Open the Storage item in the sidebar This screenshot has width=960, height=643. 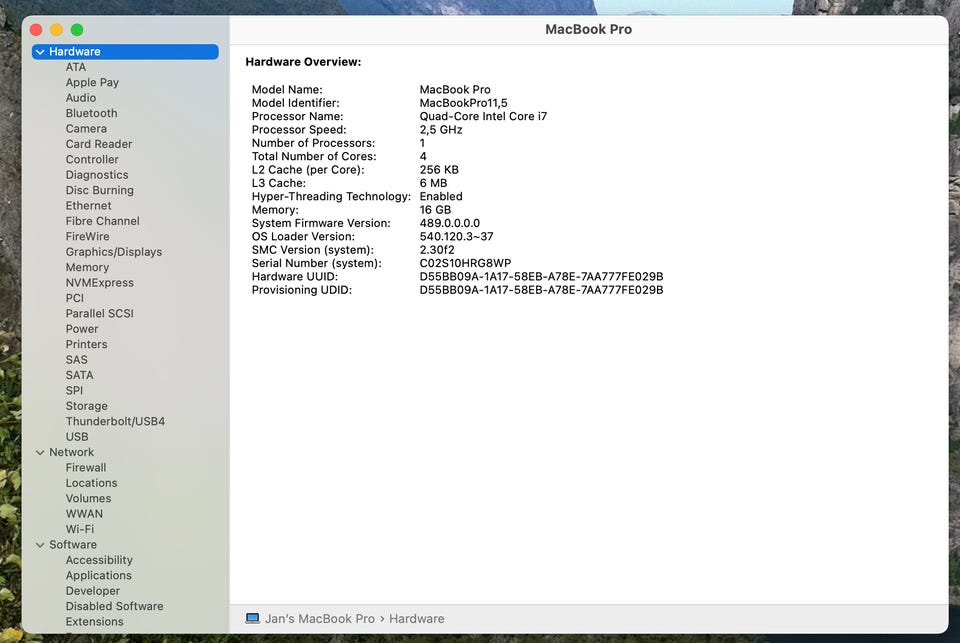coord(86,406)
